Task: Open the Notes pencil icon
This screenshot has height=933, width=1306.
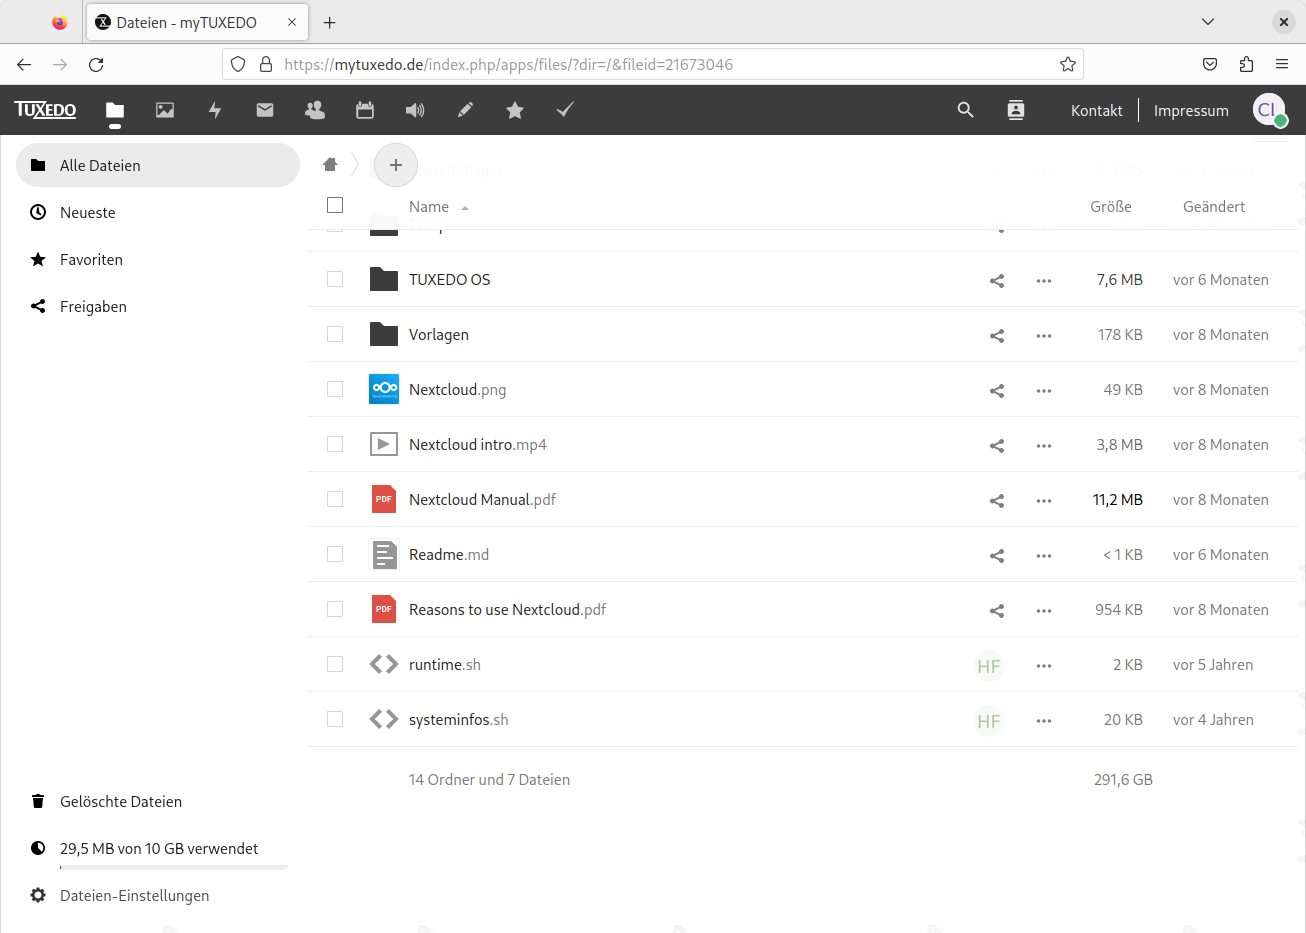Action: (x=465, y=110)
